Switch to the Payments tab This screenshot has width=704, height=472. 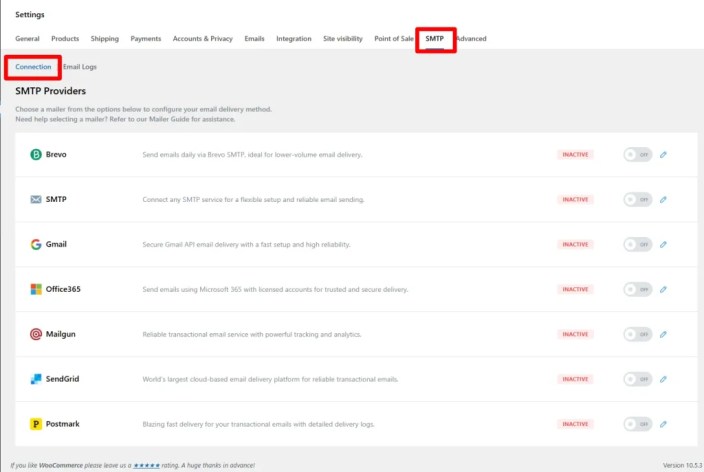click(145, 39)
